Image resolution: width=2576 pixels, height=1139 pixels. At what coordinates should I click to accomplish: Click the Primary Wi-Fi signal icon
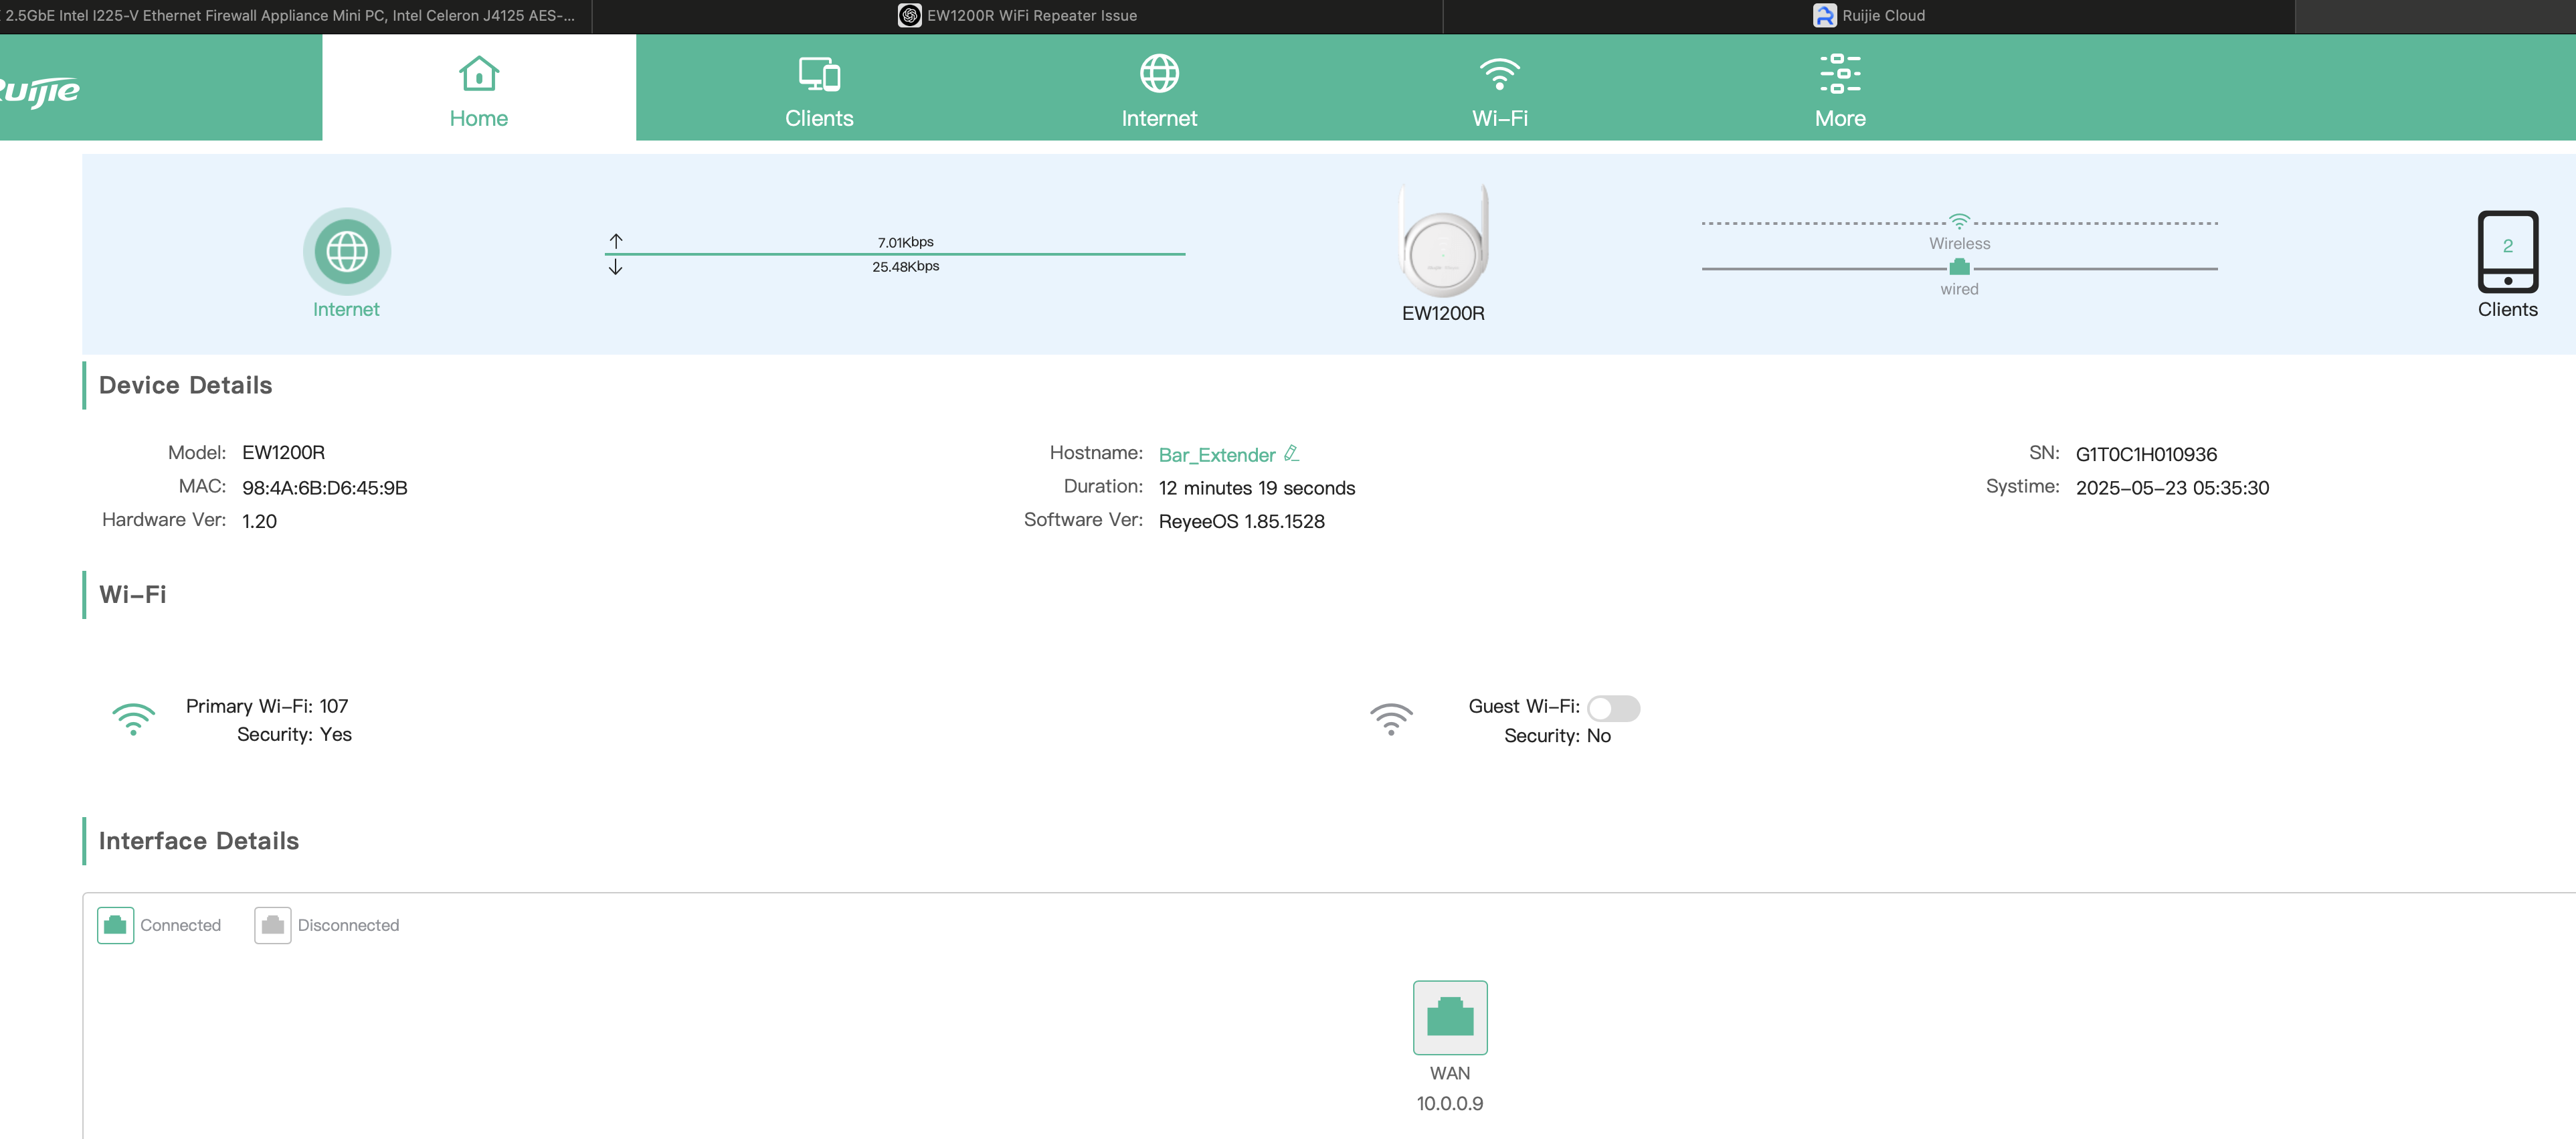(133, 719)
